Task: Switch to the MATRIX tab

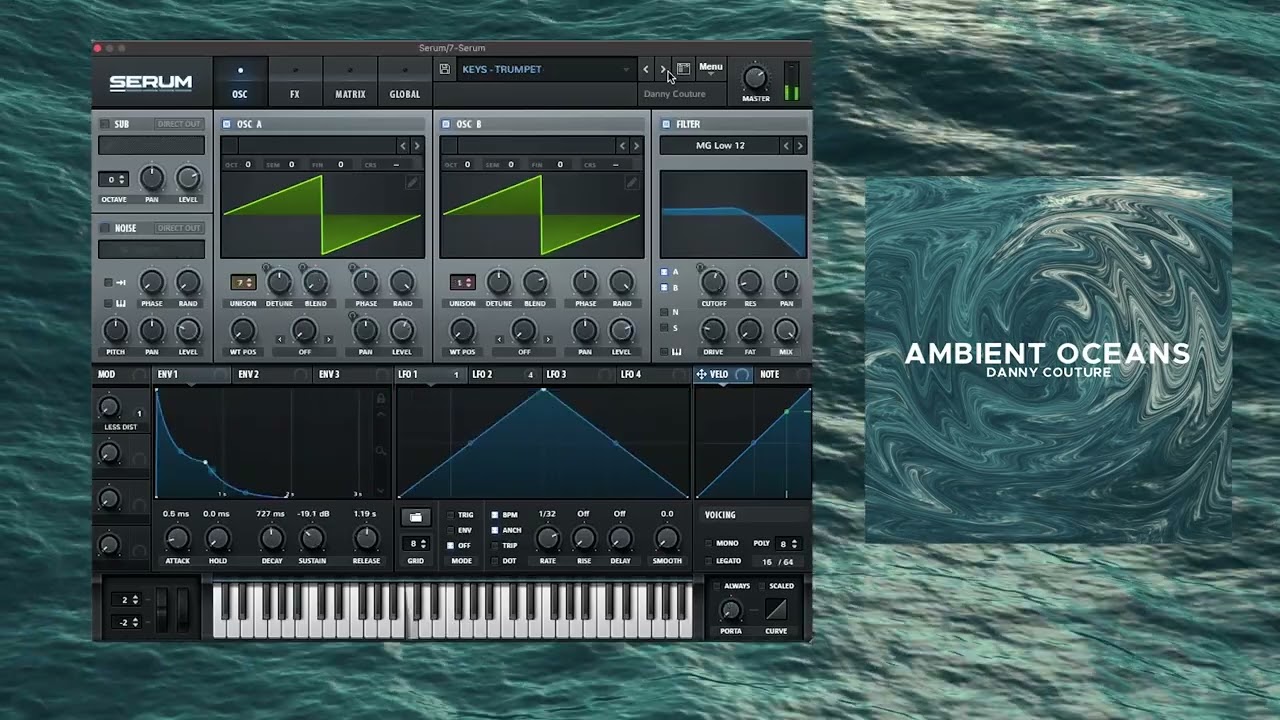Action: point(350,82)
